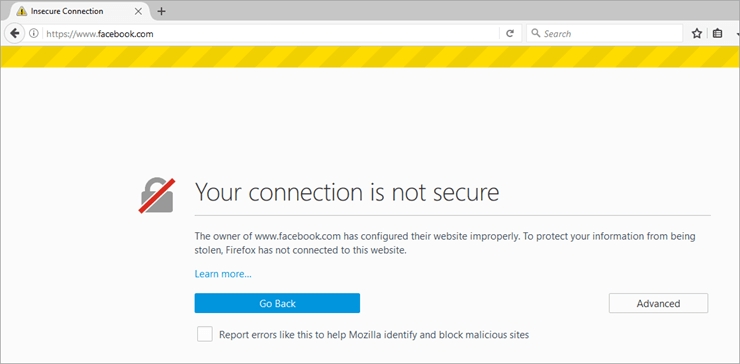Open the Advanced options button
The width and height of the screenshot is (740, 364).
(658, 303)
